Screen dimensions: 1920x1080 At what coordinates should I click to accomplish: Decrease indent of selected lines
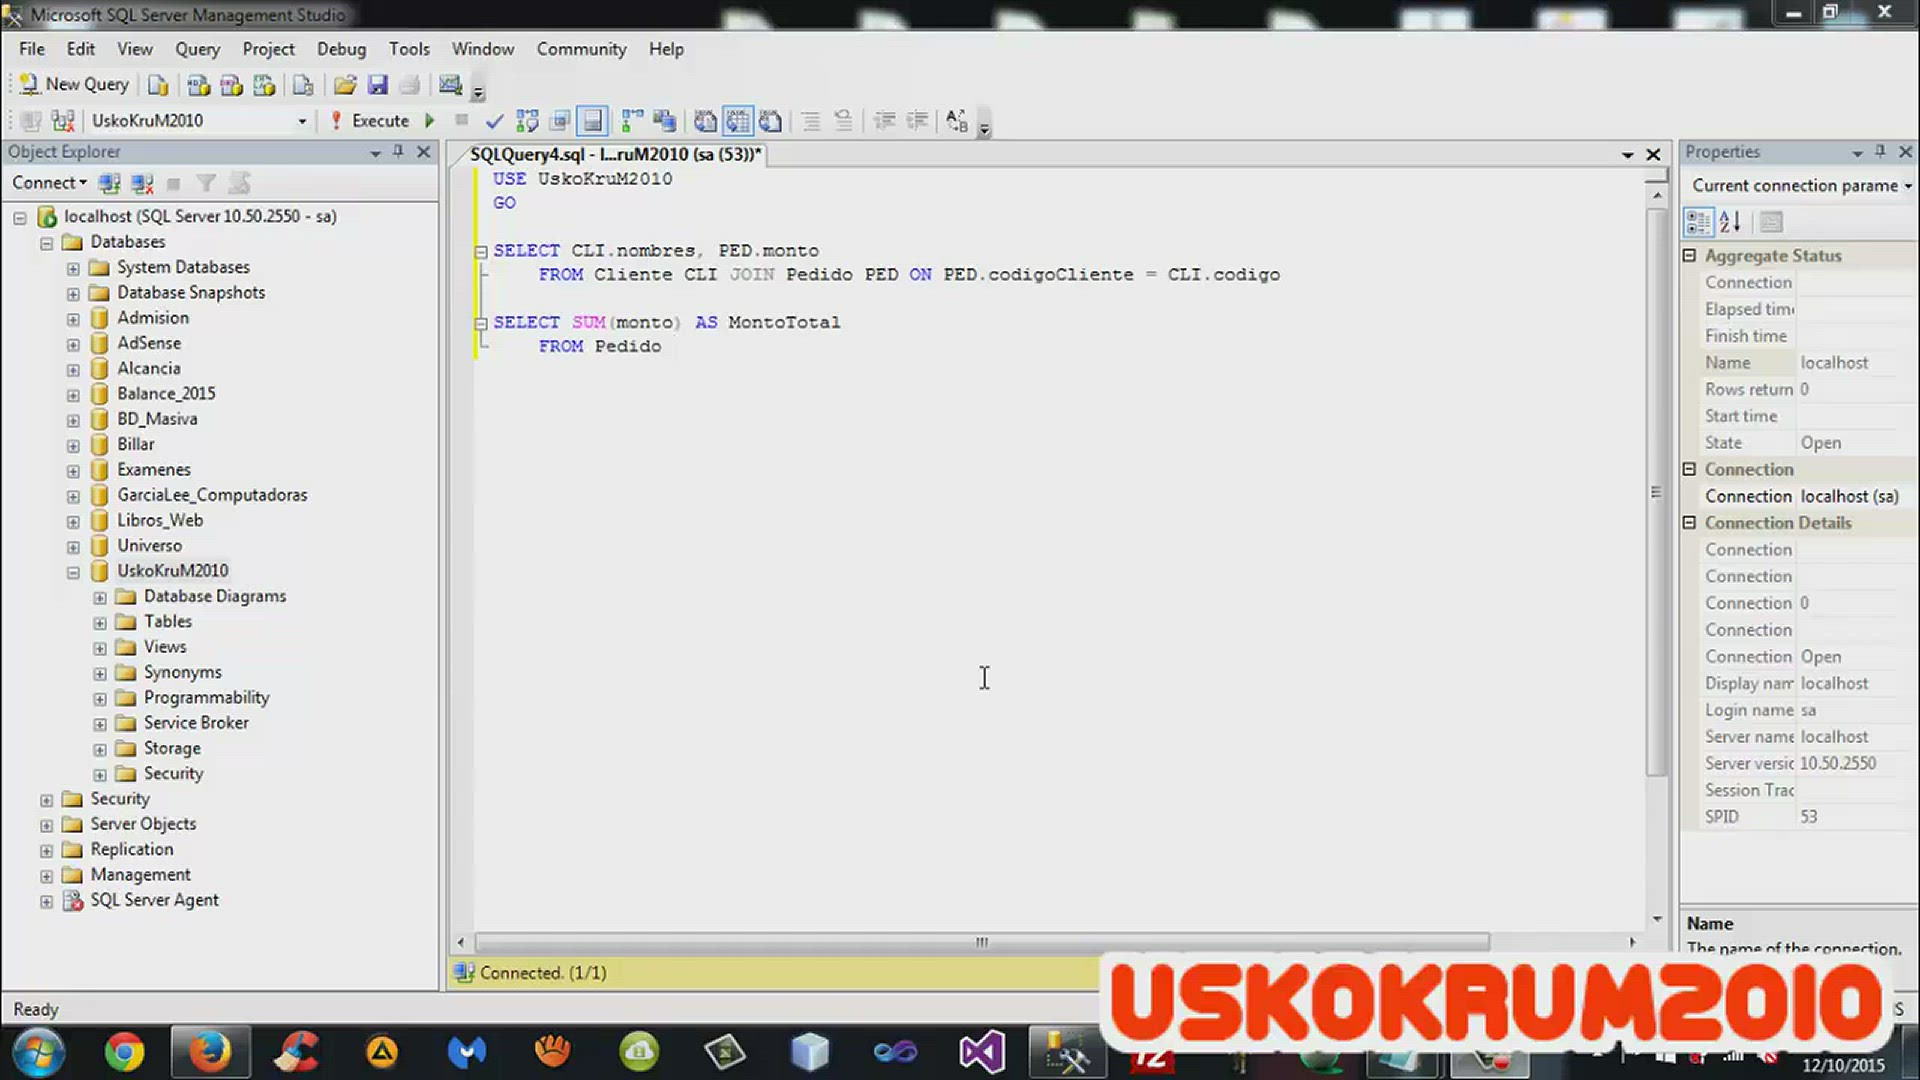[x=884, y=121]
